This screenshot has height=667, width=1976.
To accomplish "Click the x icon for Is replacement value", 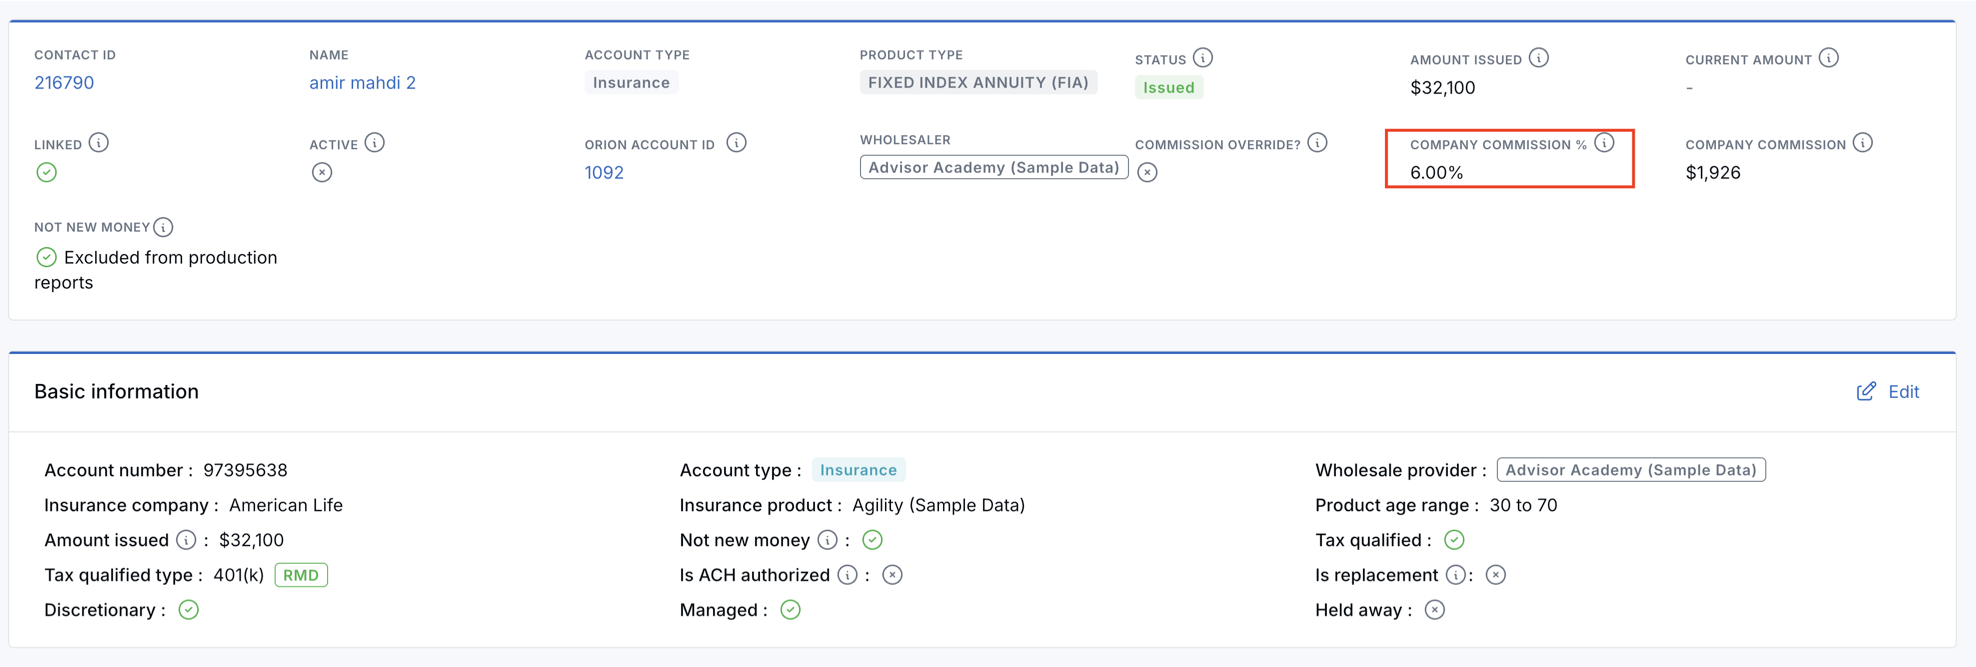I will [x=1495, y=575].
